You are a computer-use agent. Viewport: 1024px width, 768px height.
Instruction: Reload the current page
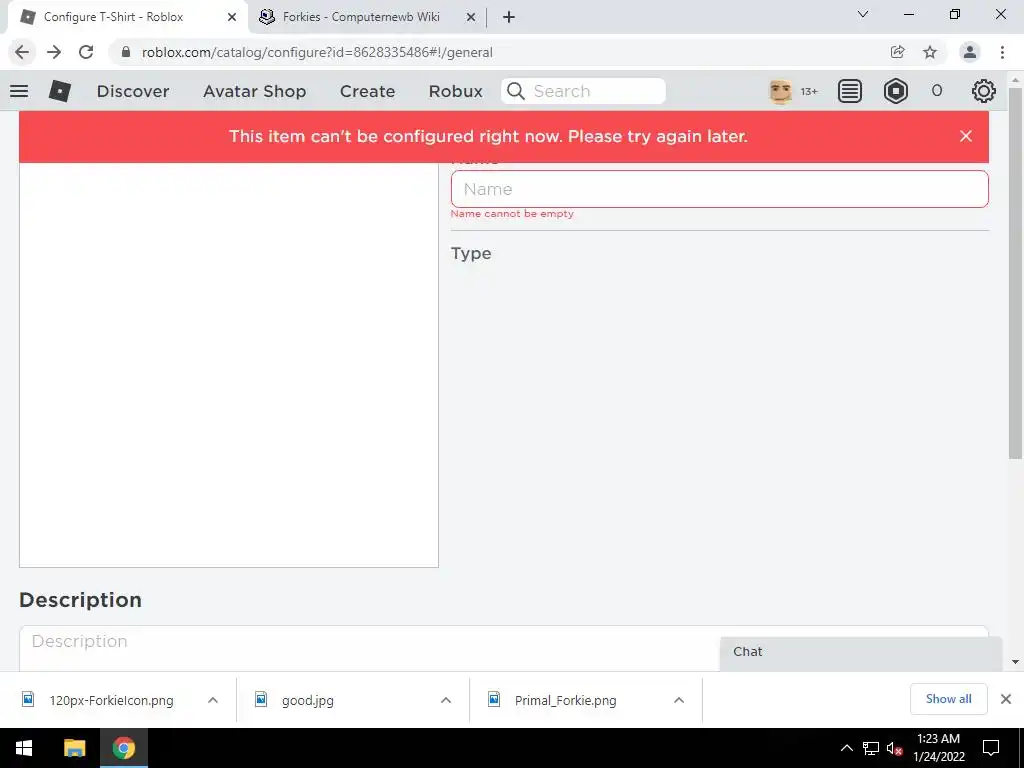point(86,52)
